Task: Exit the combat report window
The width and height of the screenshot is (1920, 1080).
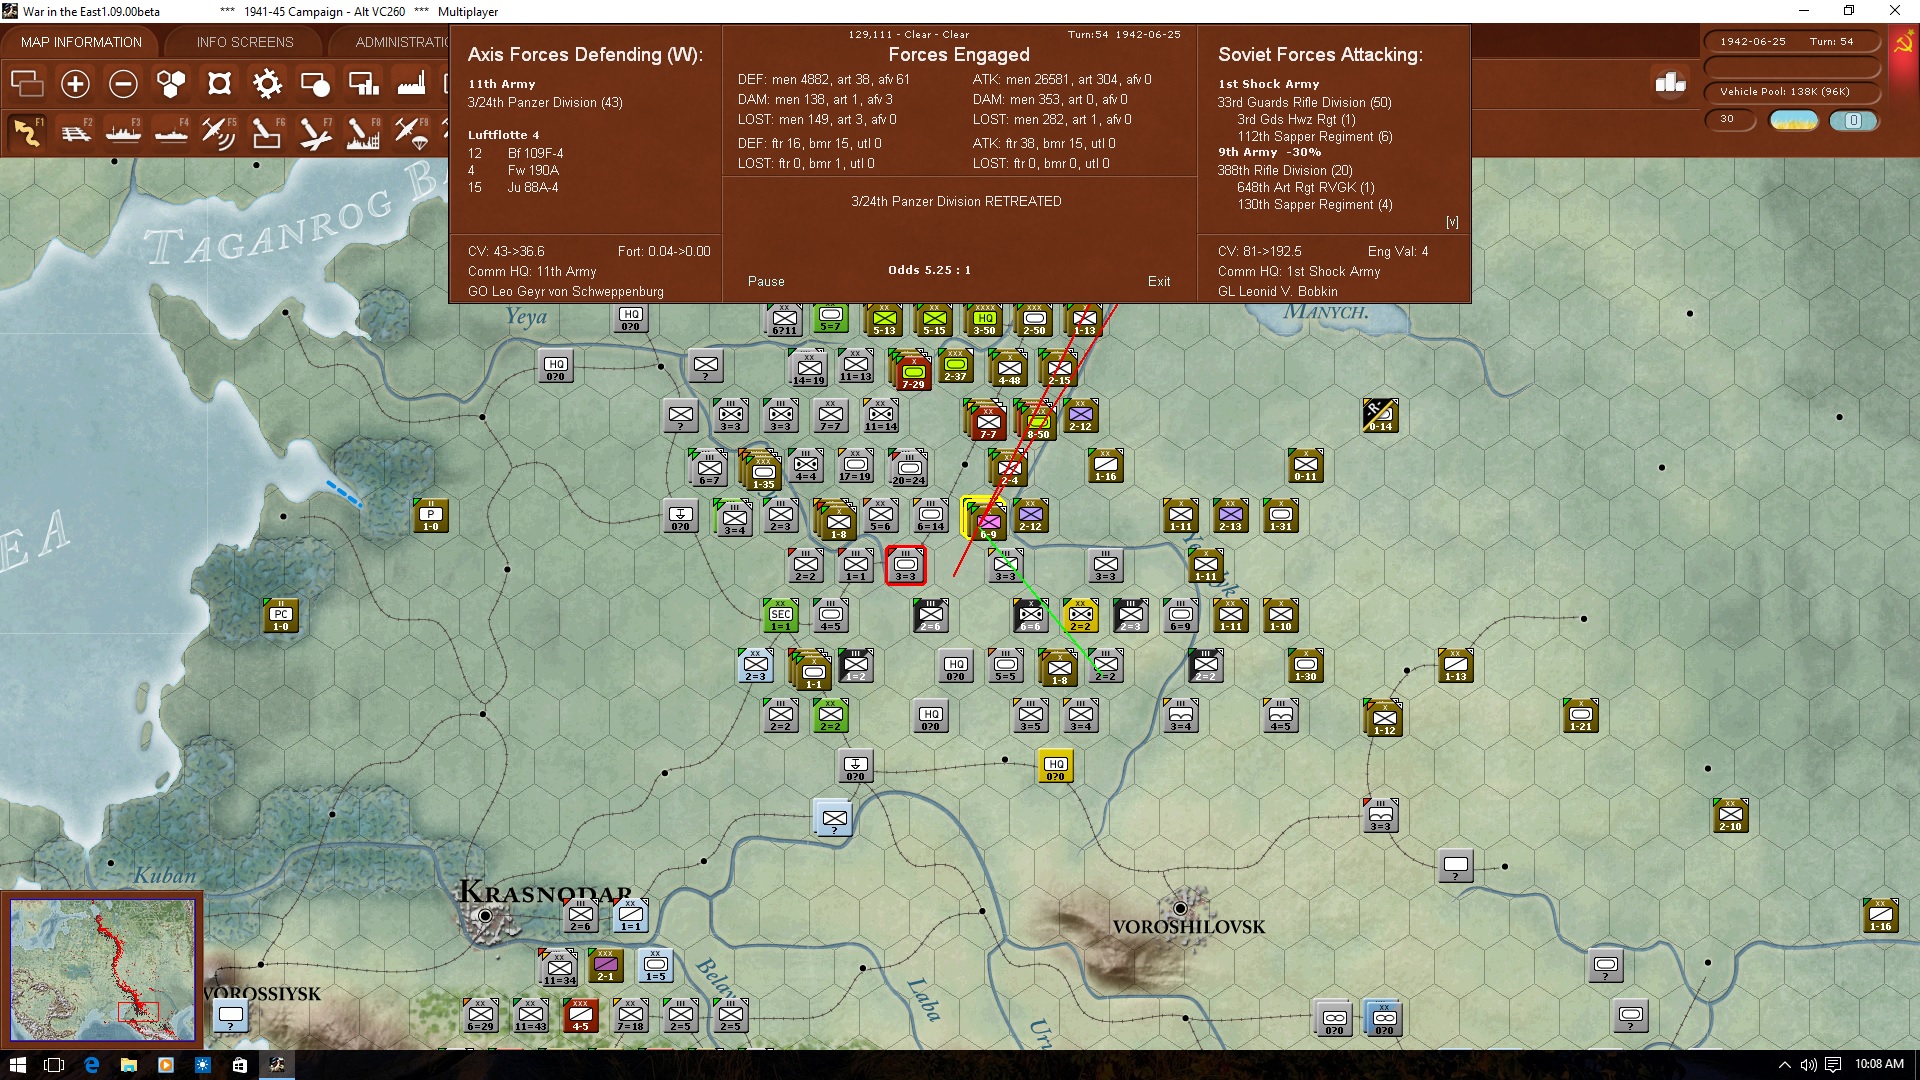Action: [1159, 281]
